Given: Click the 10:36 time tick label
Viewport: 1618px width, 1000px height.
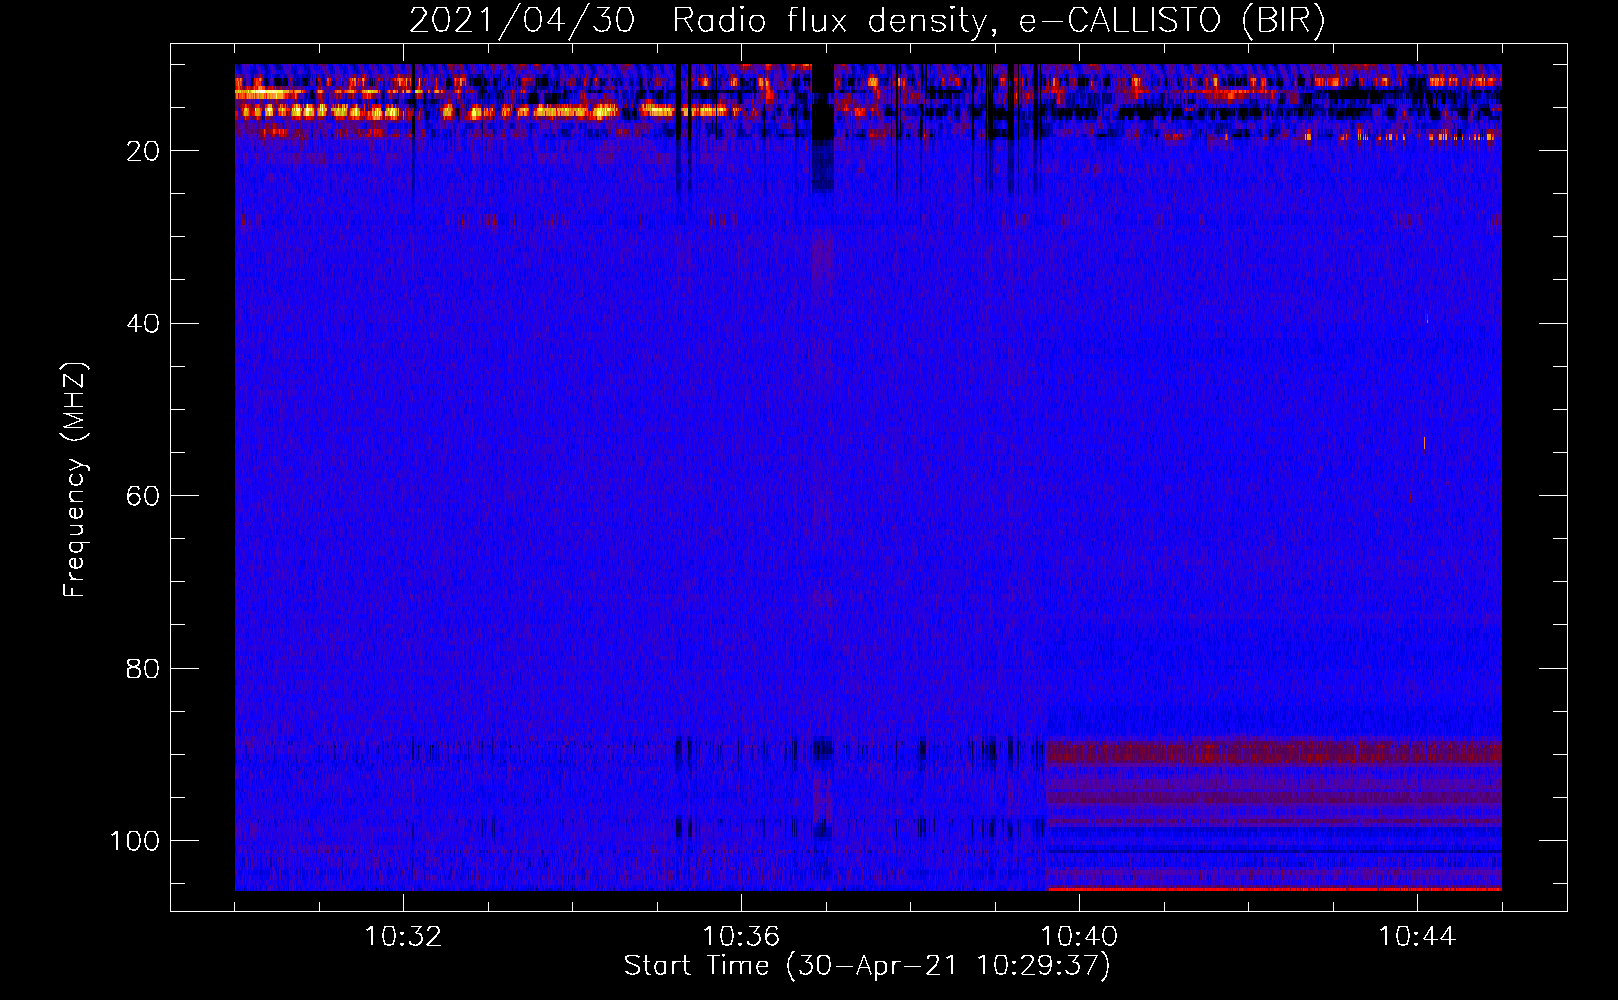Looking at the screenshot, I should coord(741,937).
